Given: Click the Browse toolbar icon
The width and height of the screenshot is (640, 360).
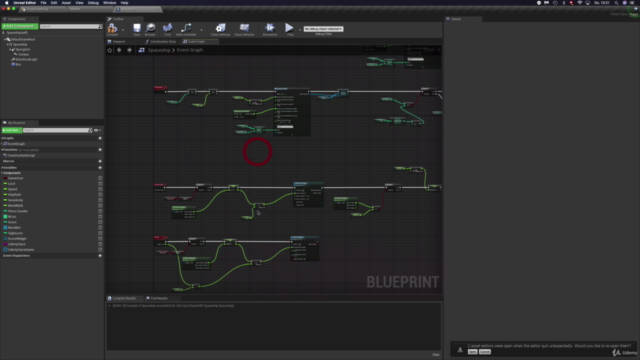Looking at the screenshot, I should pyautogui.click(x=150, y=28).
